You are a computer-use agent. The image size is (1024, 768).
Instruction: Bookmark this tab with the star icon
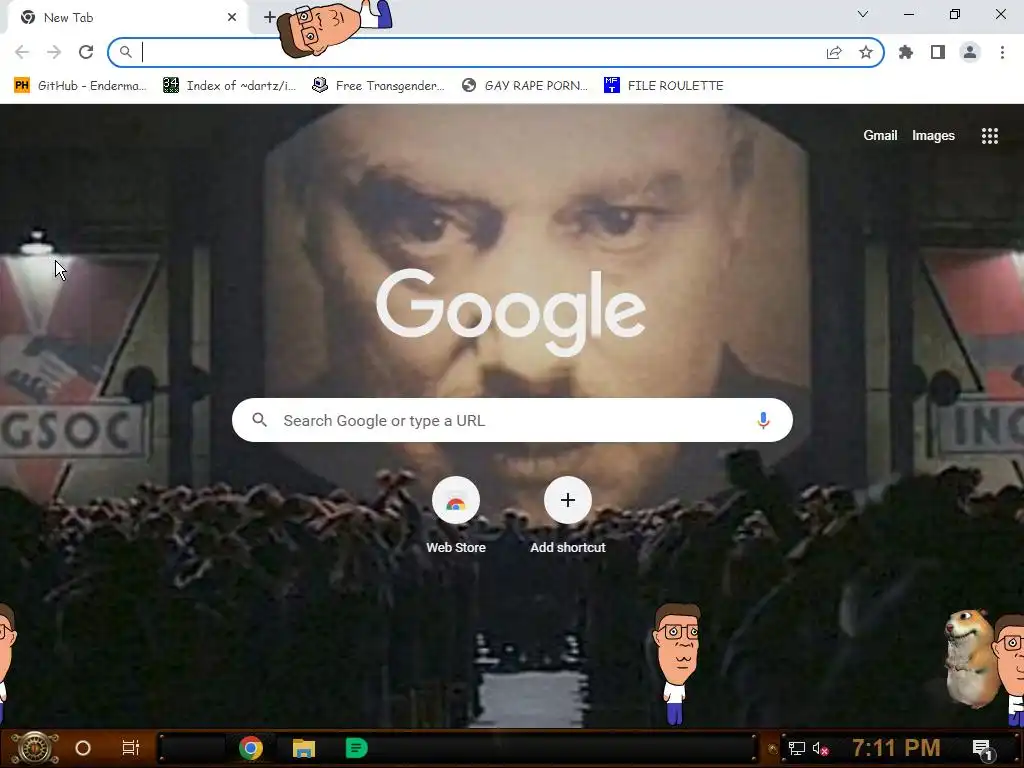pos(866,52)
